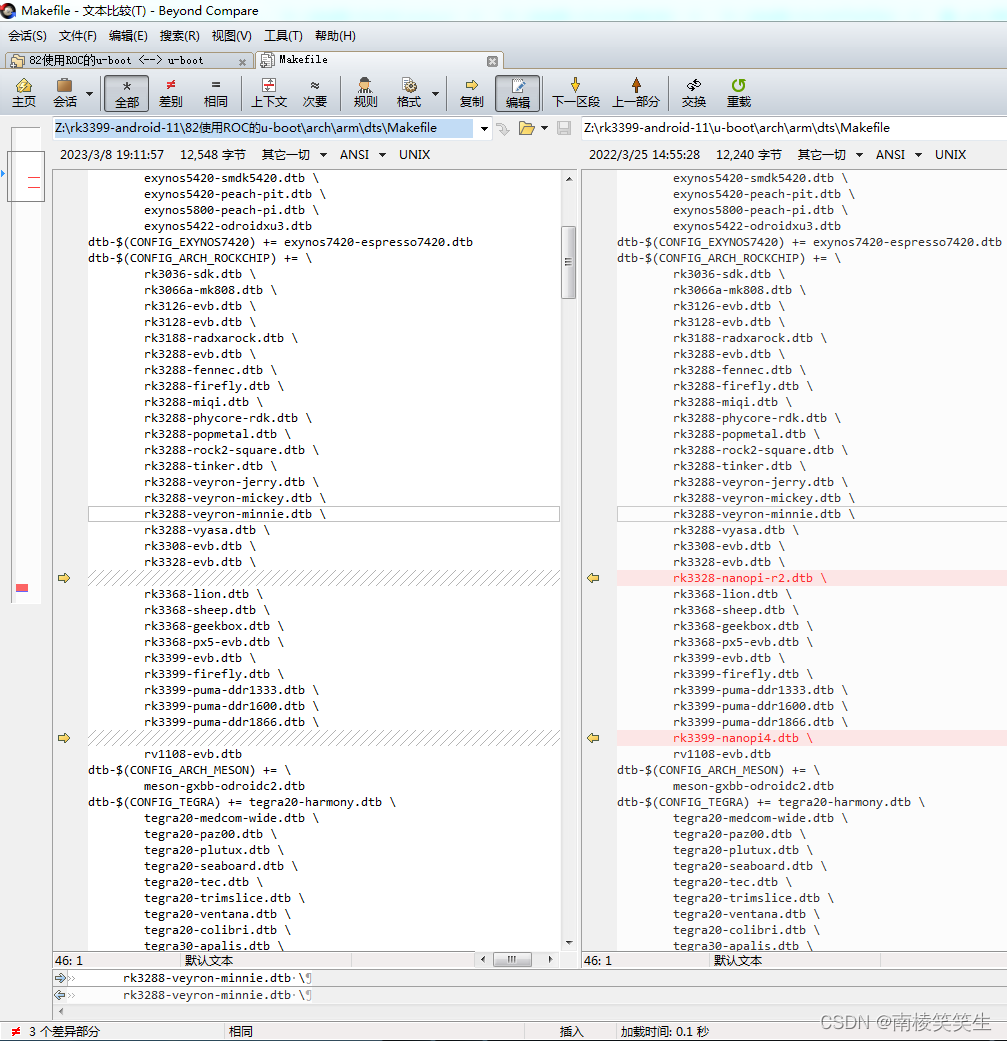
Task: Click the 重载 (Reload) icon
Action: click(740, 92)
